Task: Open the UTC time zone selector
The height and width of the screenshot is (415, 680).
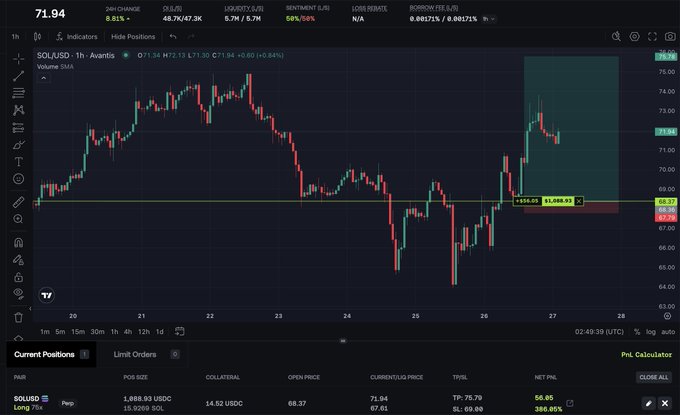Action: pos(599,332)
